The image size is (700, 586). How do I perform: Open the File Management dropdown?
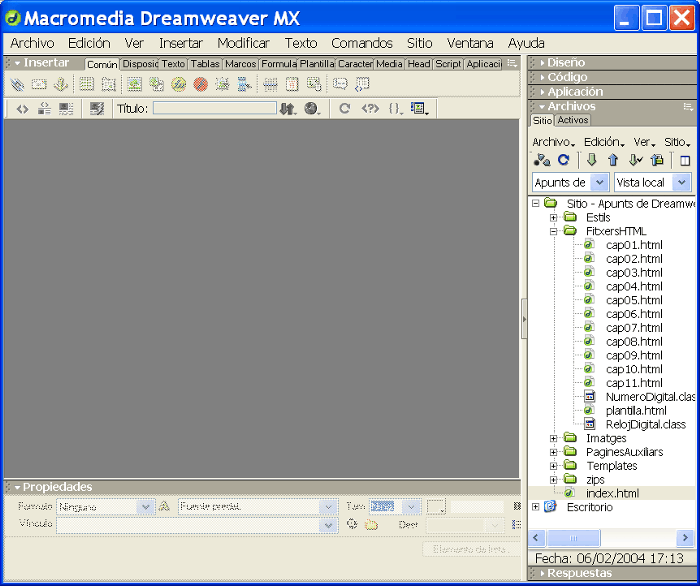pyautogui.click(x=288, y=108)
